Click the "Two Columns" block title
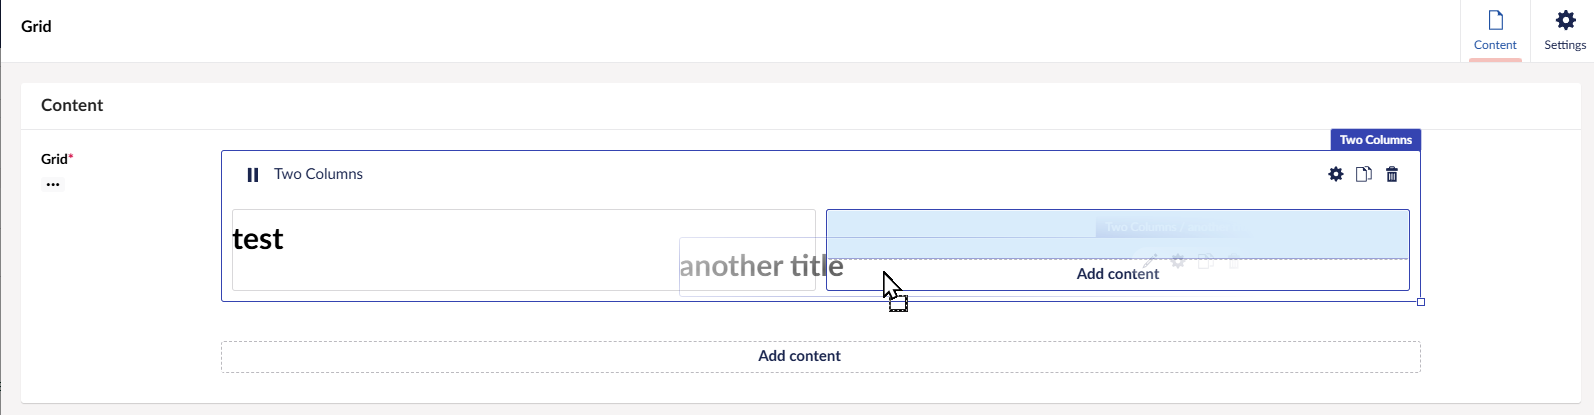 tap(318, 174)
